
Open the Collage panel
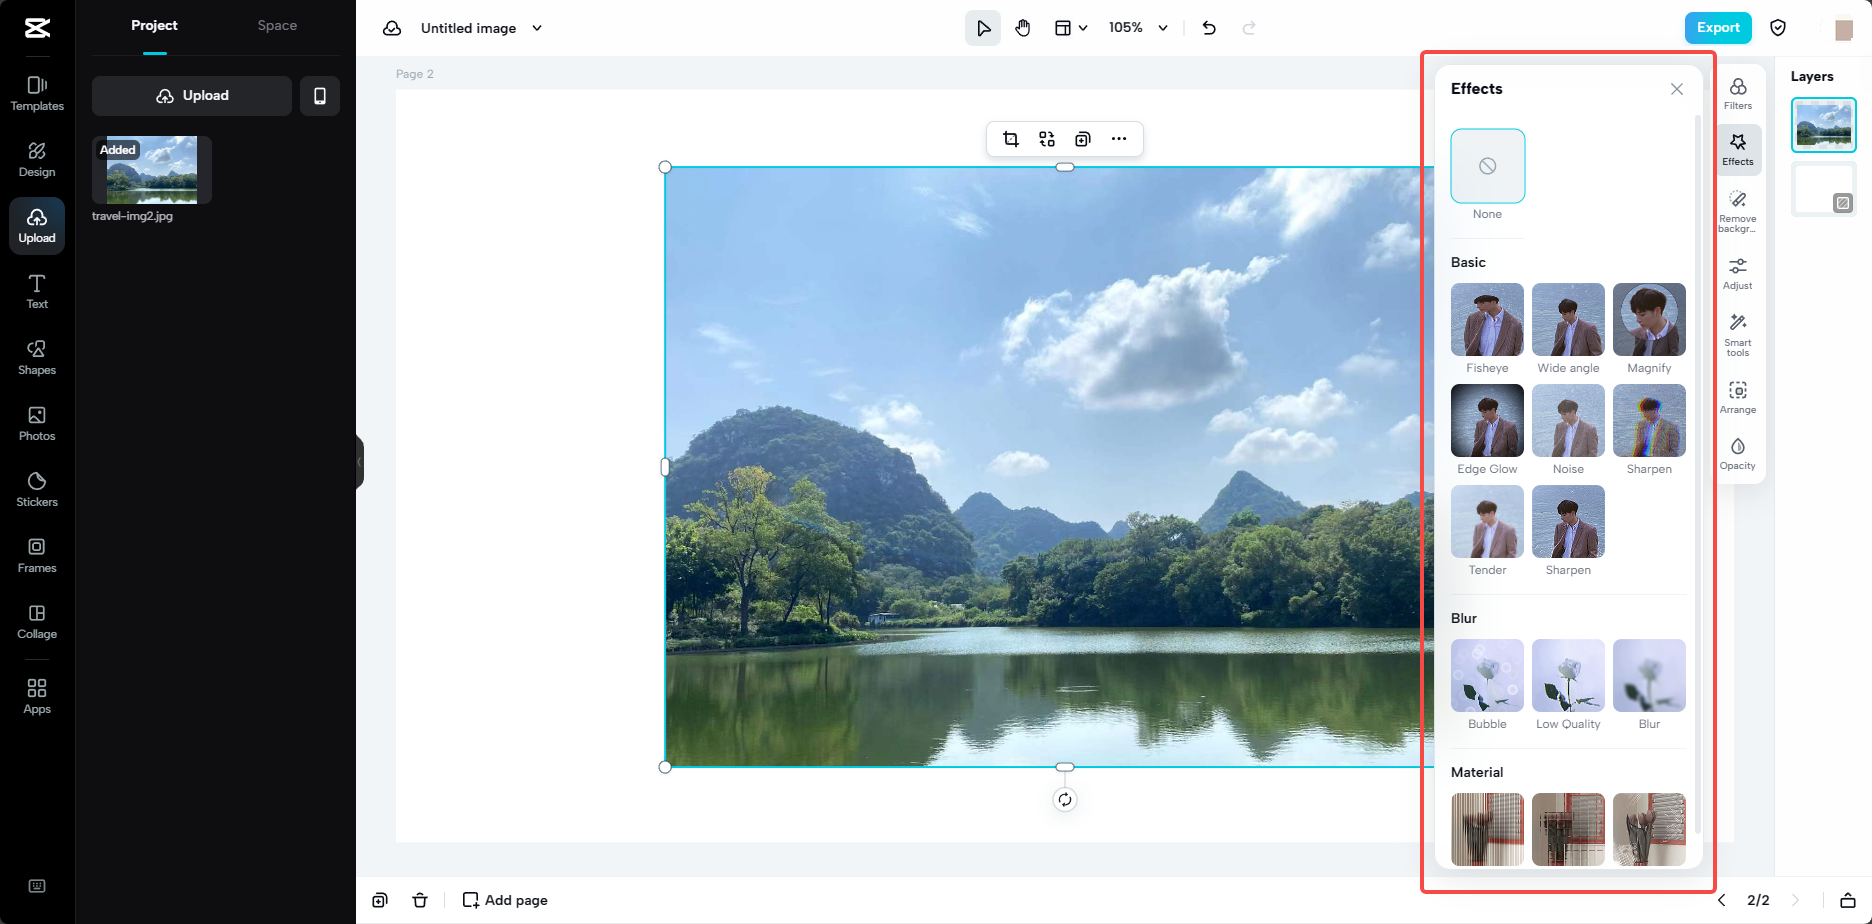click(37, 622)
